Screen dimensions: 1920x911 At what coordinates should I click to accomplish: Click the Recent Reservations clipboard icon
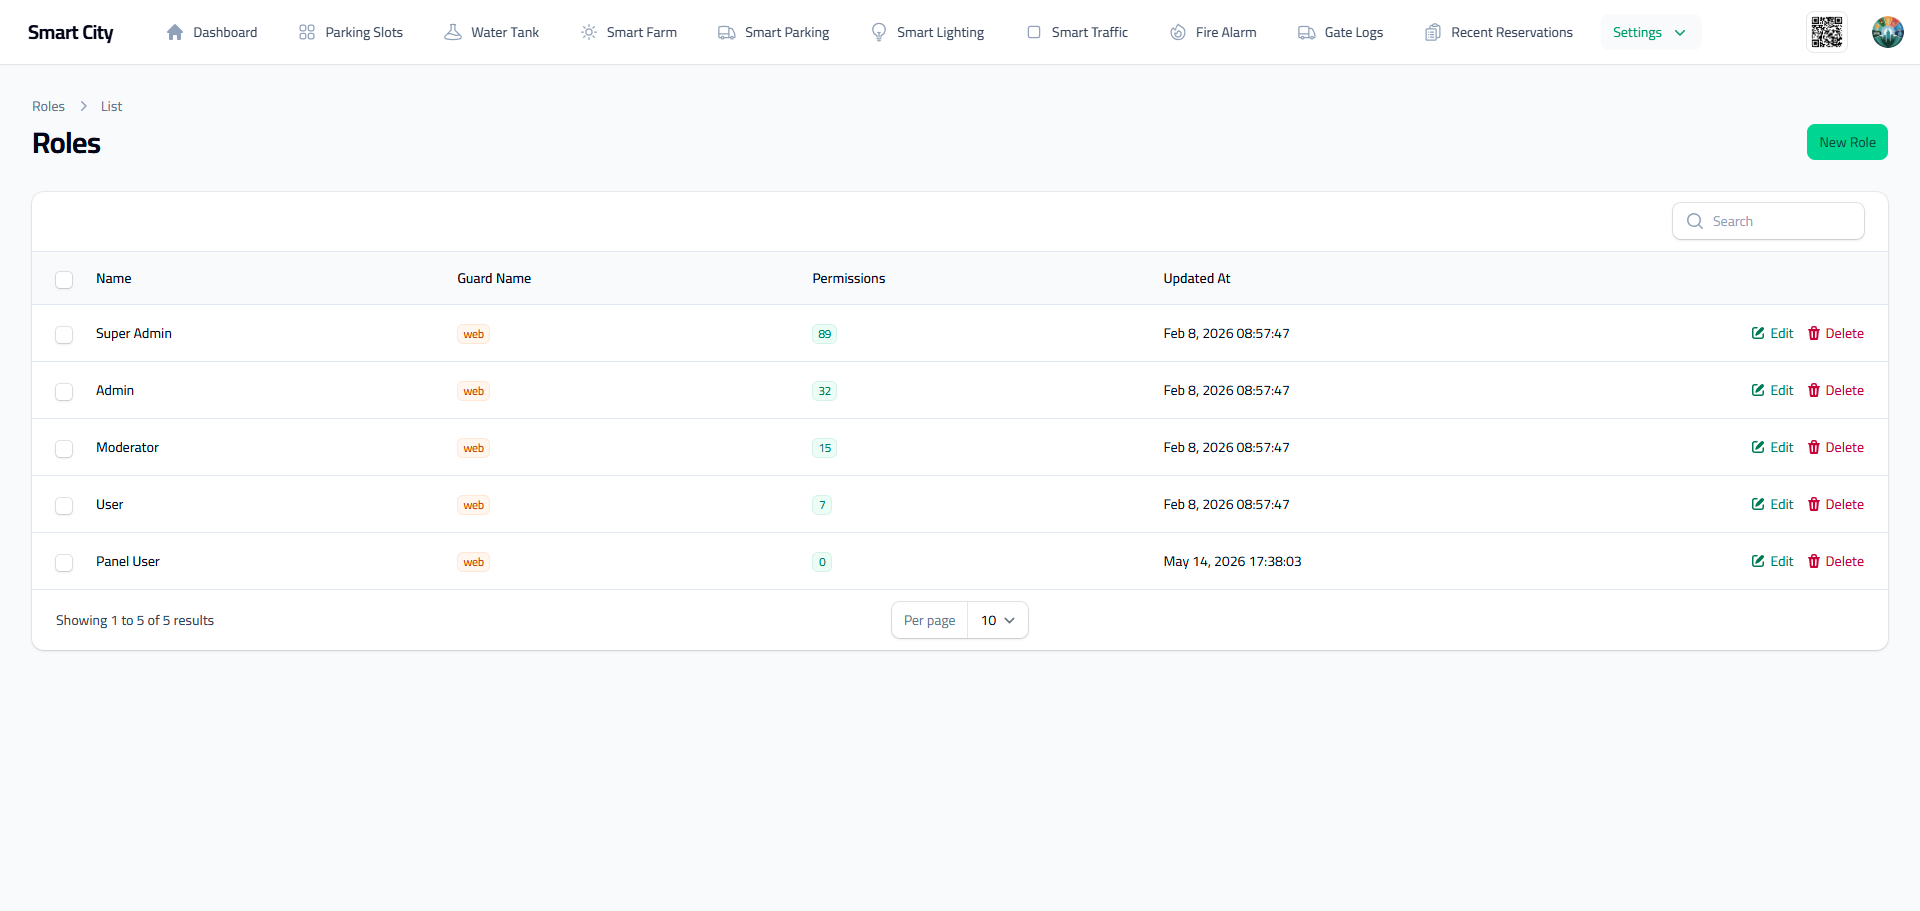pos(1433,32)
